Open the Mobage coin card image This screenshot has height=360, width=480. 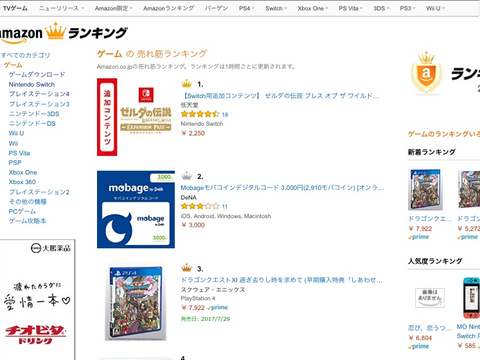click(x=136, y=209)
